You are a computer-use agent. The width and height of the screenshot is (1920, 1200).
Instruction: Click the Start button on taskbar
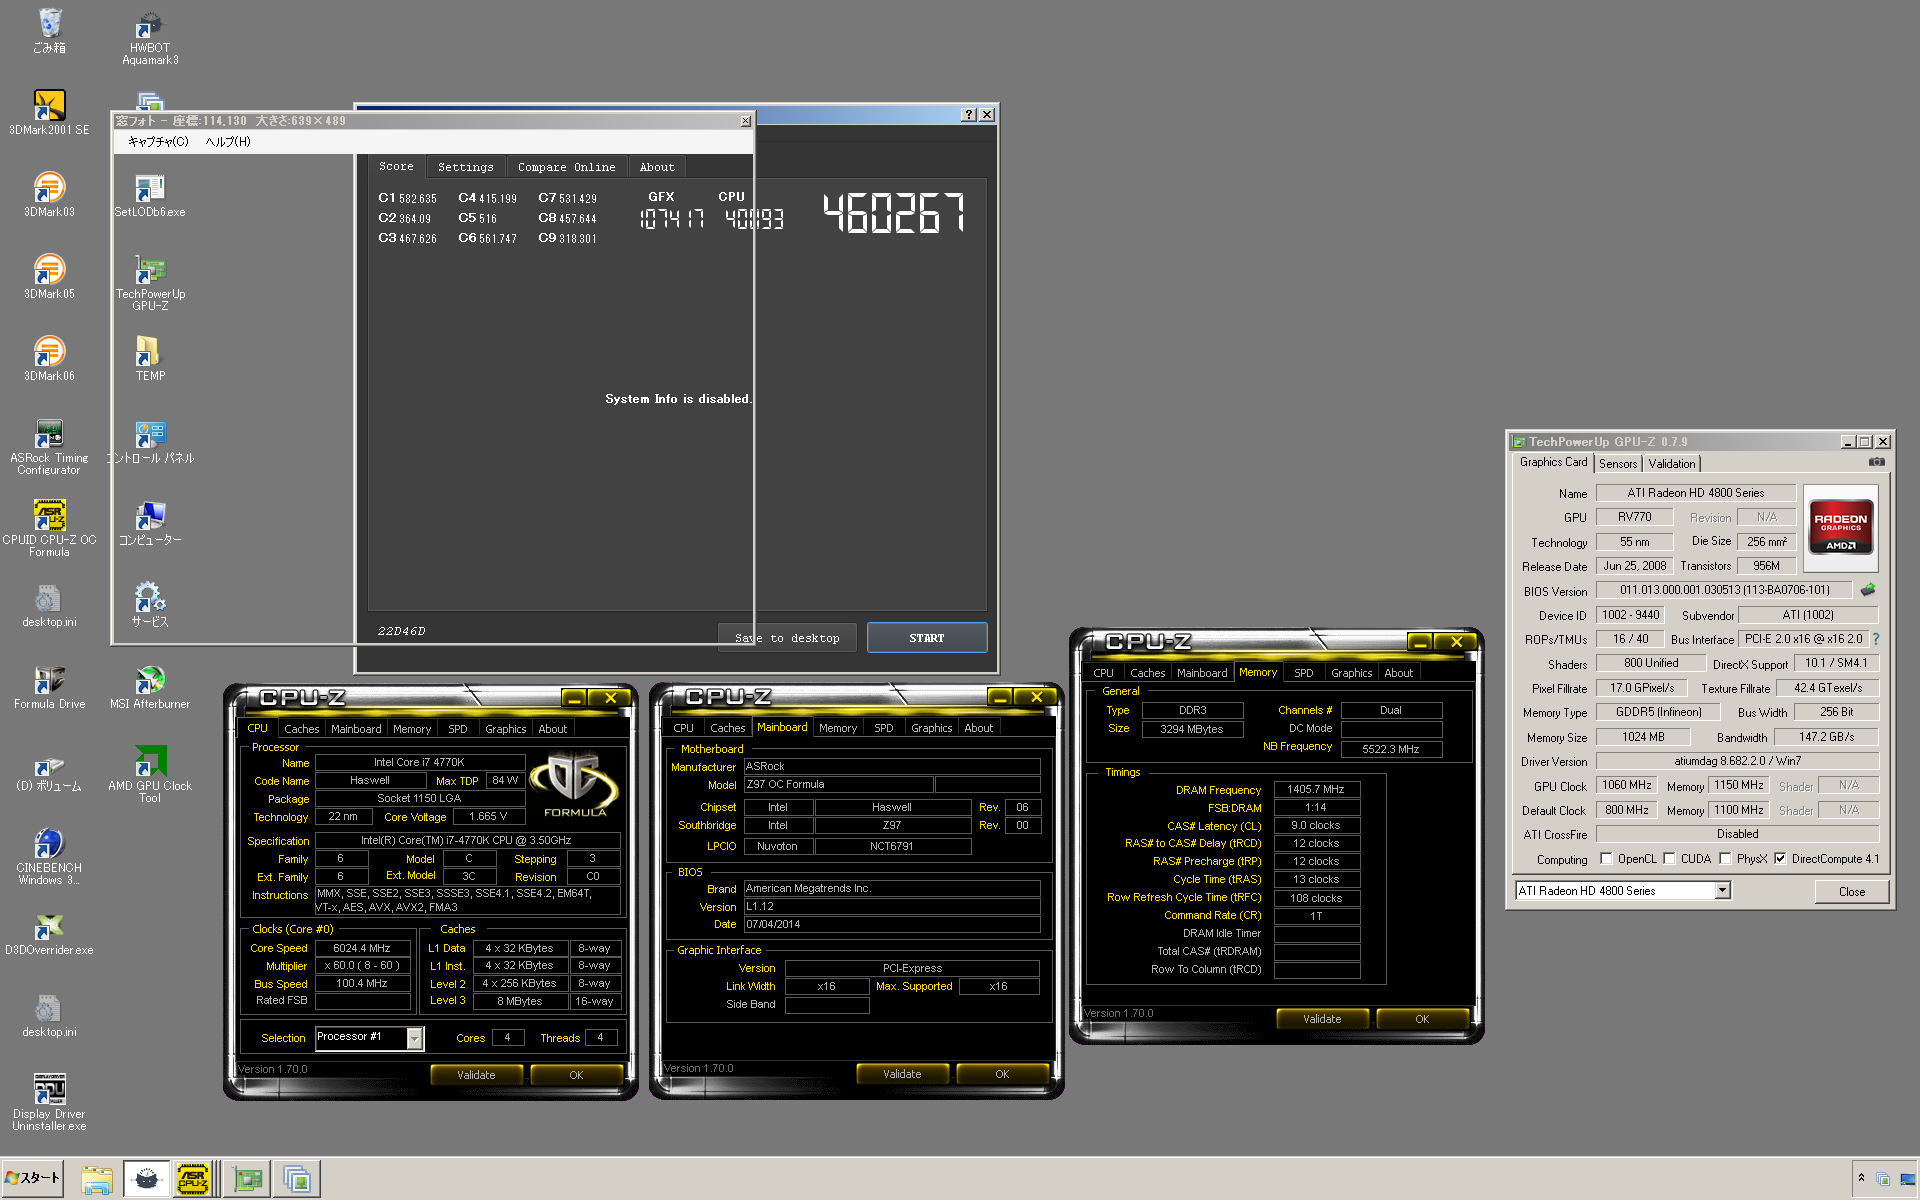pyautogui.click(x=33, y=1178)
